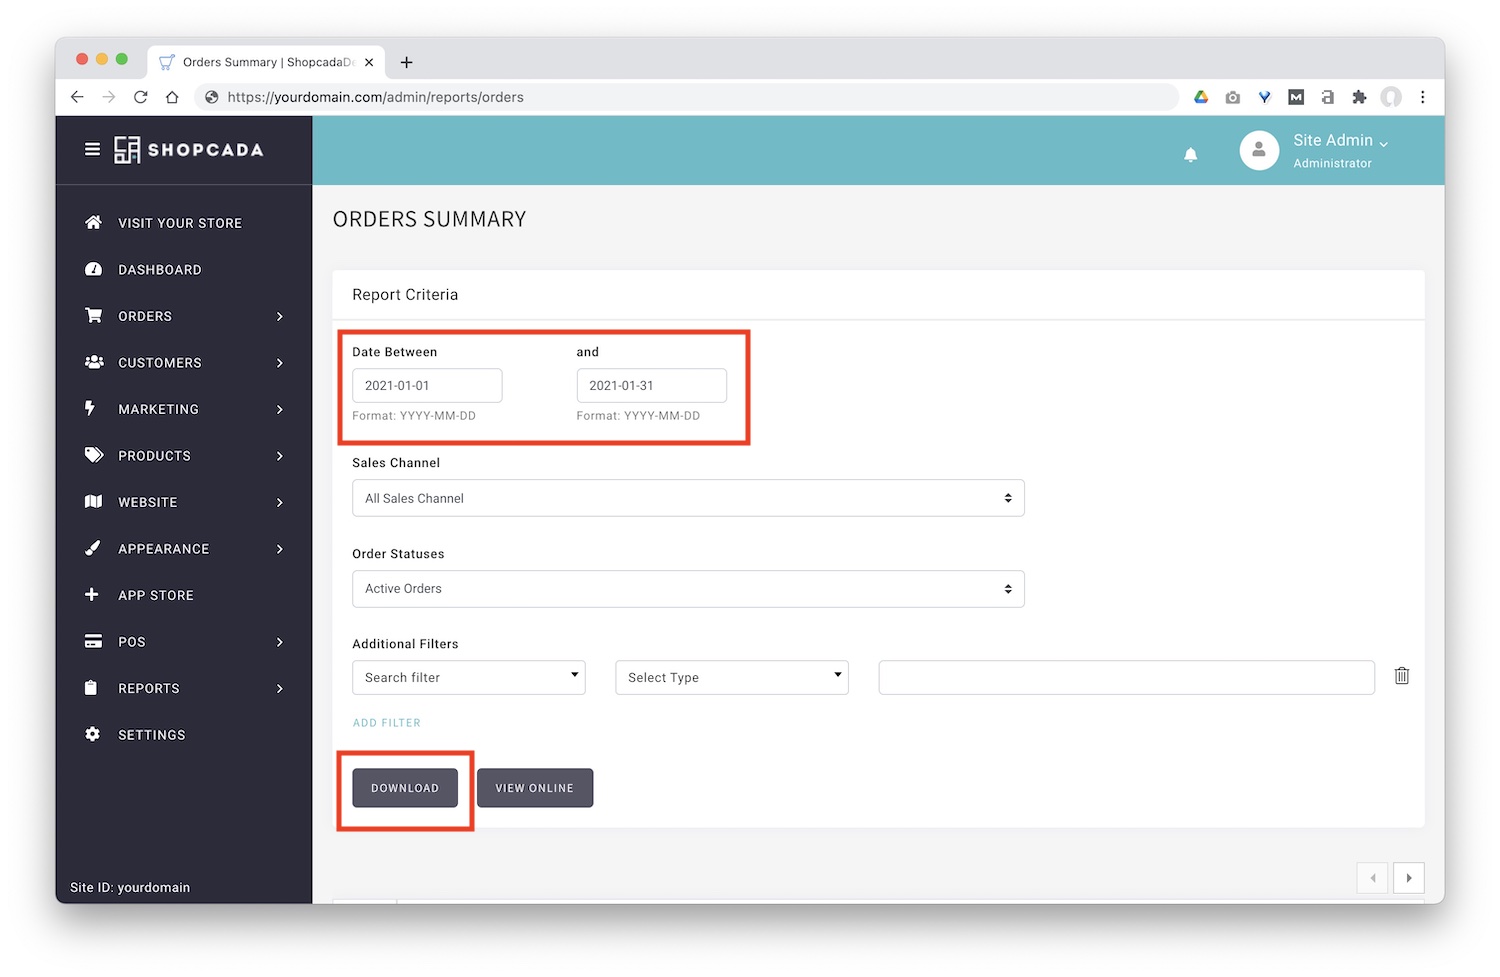Go to the next results page arrow

tap(1408, 878)
